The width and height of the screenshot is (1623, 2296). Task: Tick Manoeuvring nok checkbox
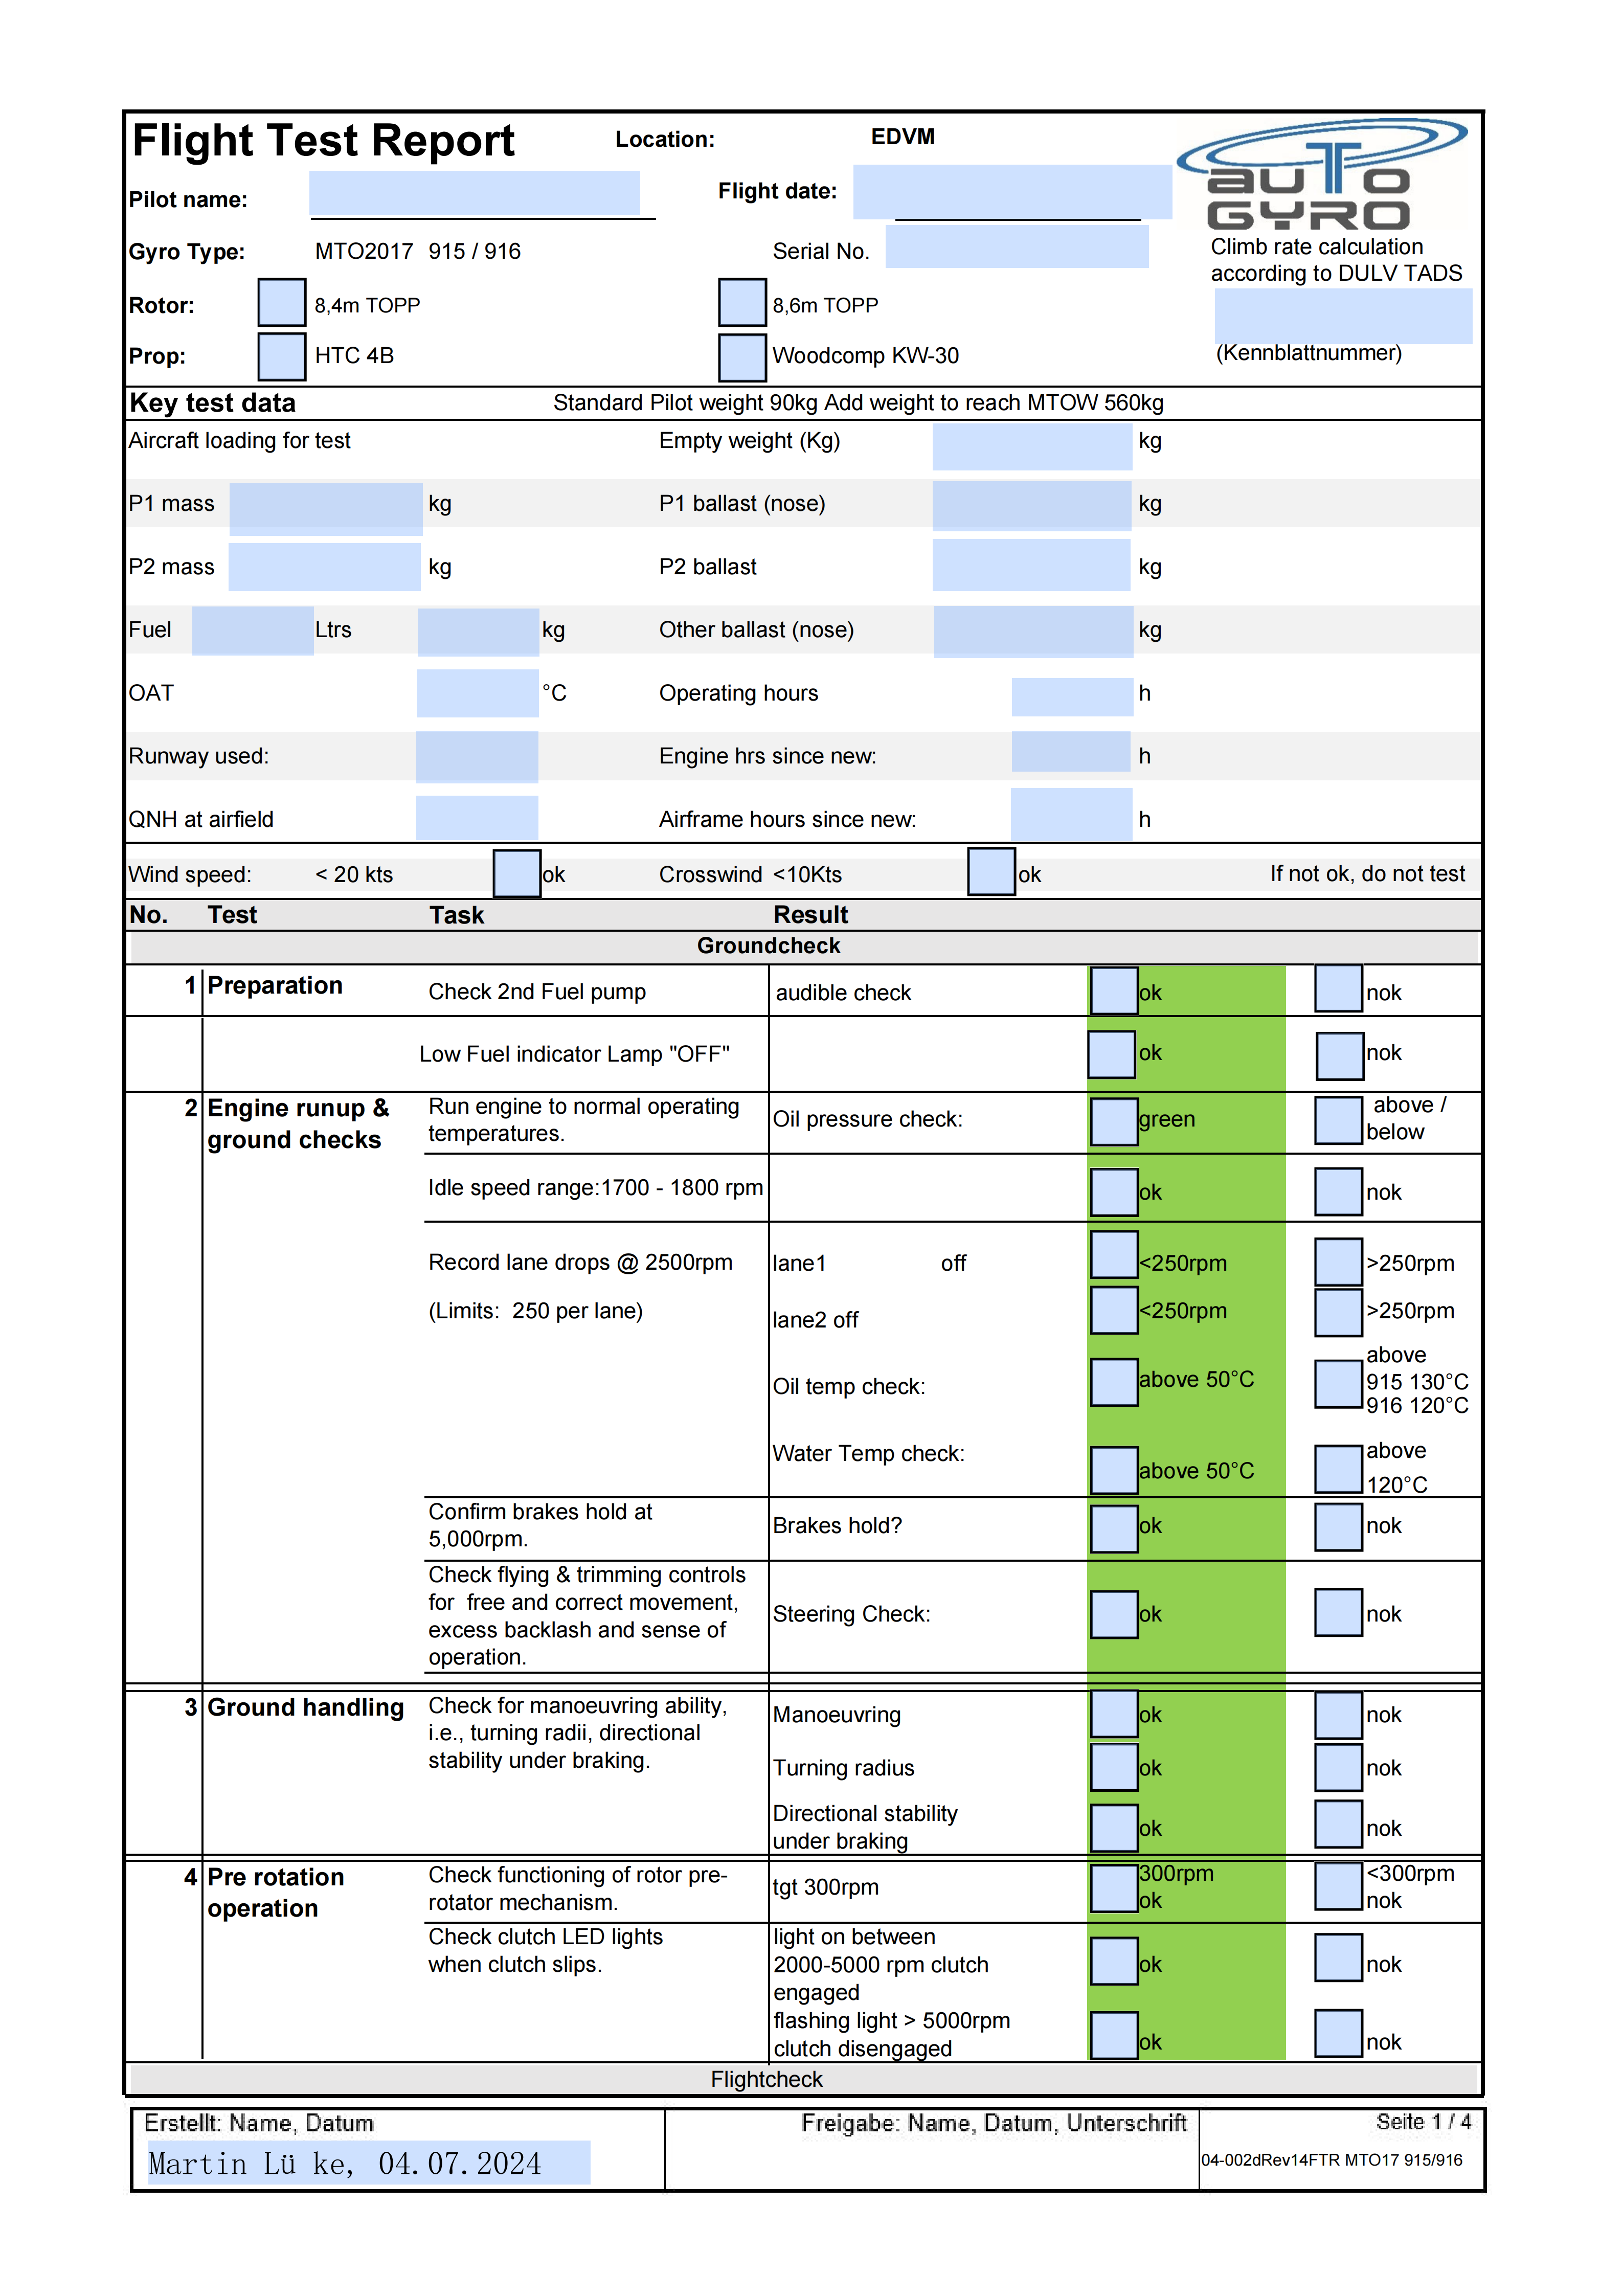point(1339,1716)
